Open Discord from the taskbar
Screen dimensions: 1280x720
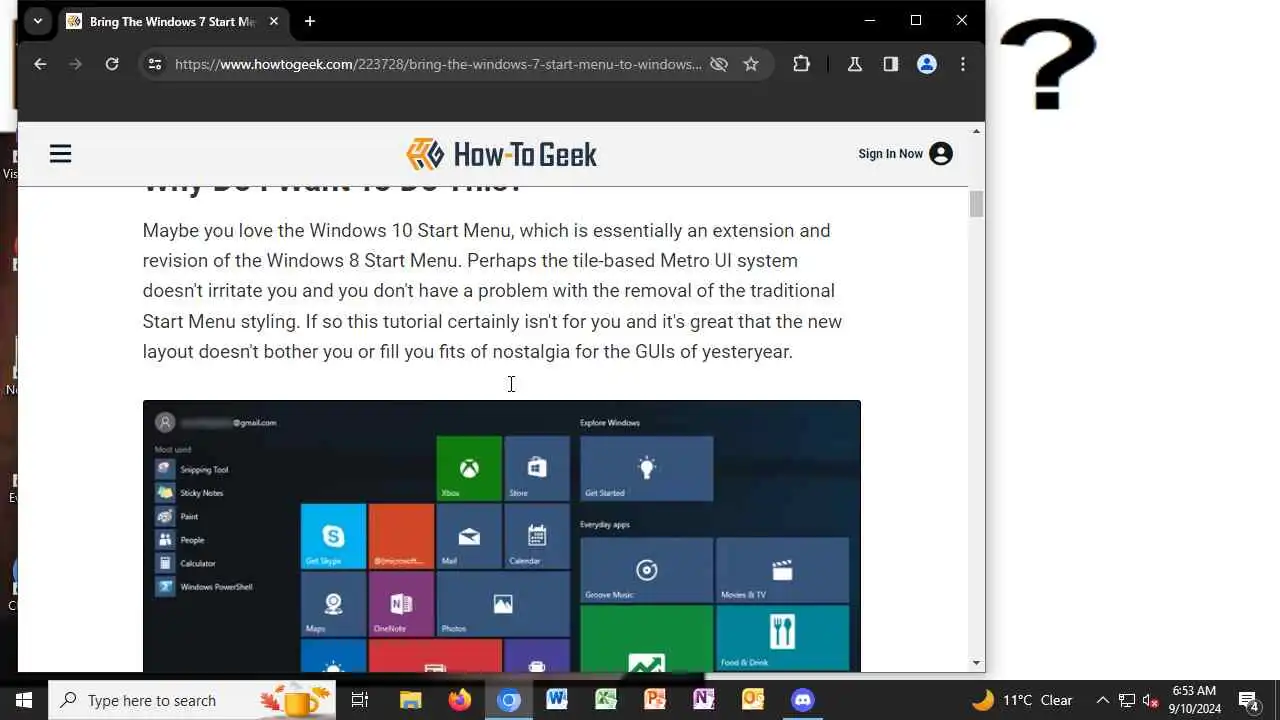coord(802,700)
